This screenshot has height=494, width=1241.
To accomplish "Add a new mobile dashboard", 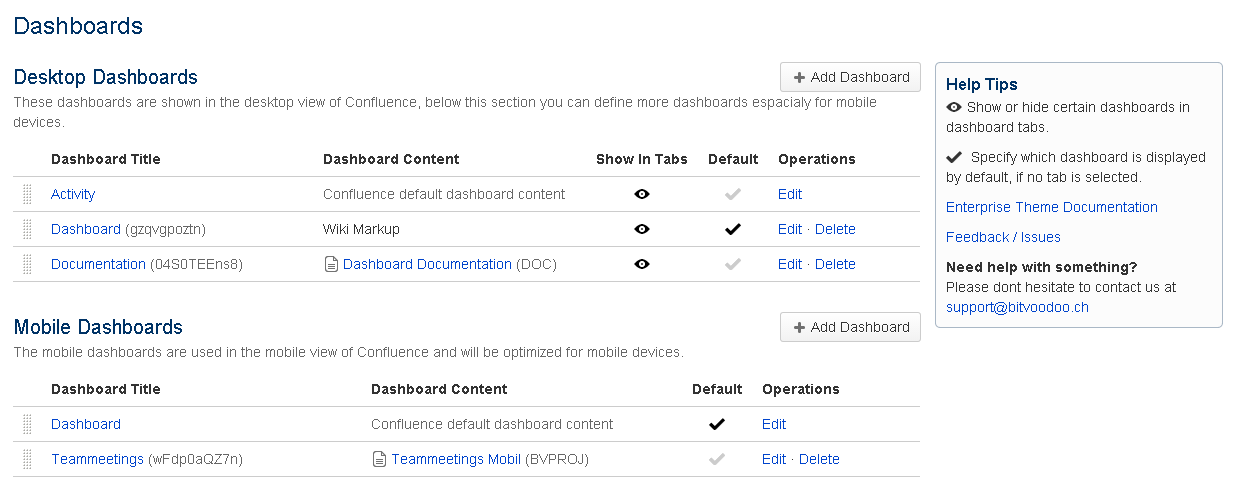I will pos(850,327).
